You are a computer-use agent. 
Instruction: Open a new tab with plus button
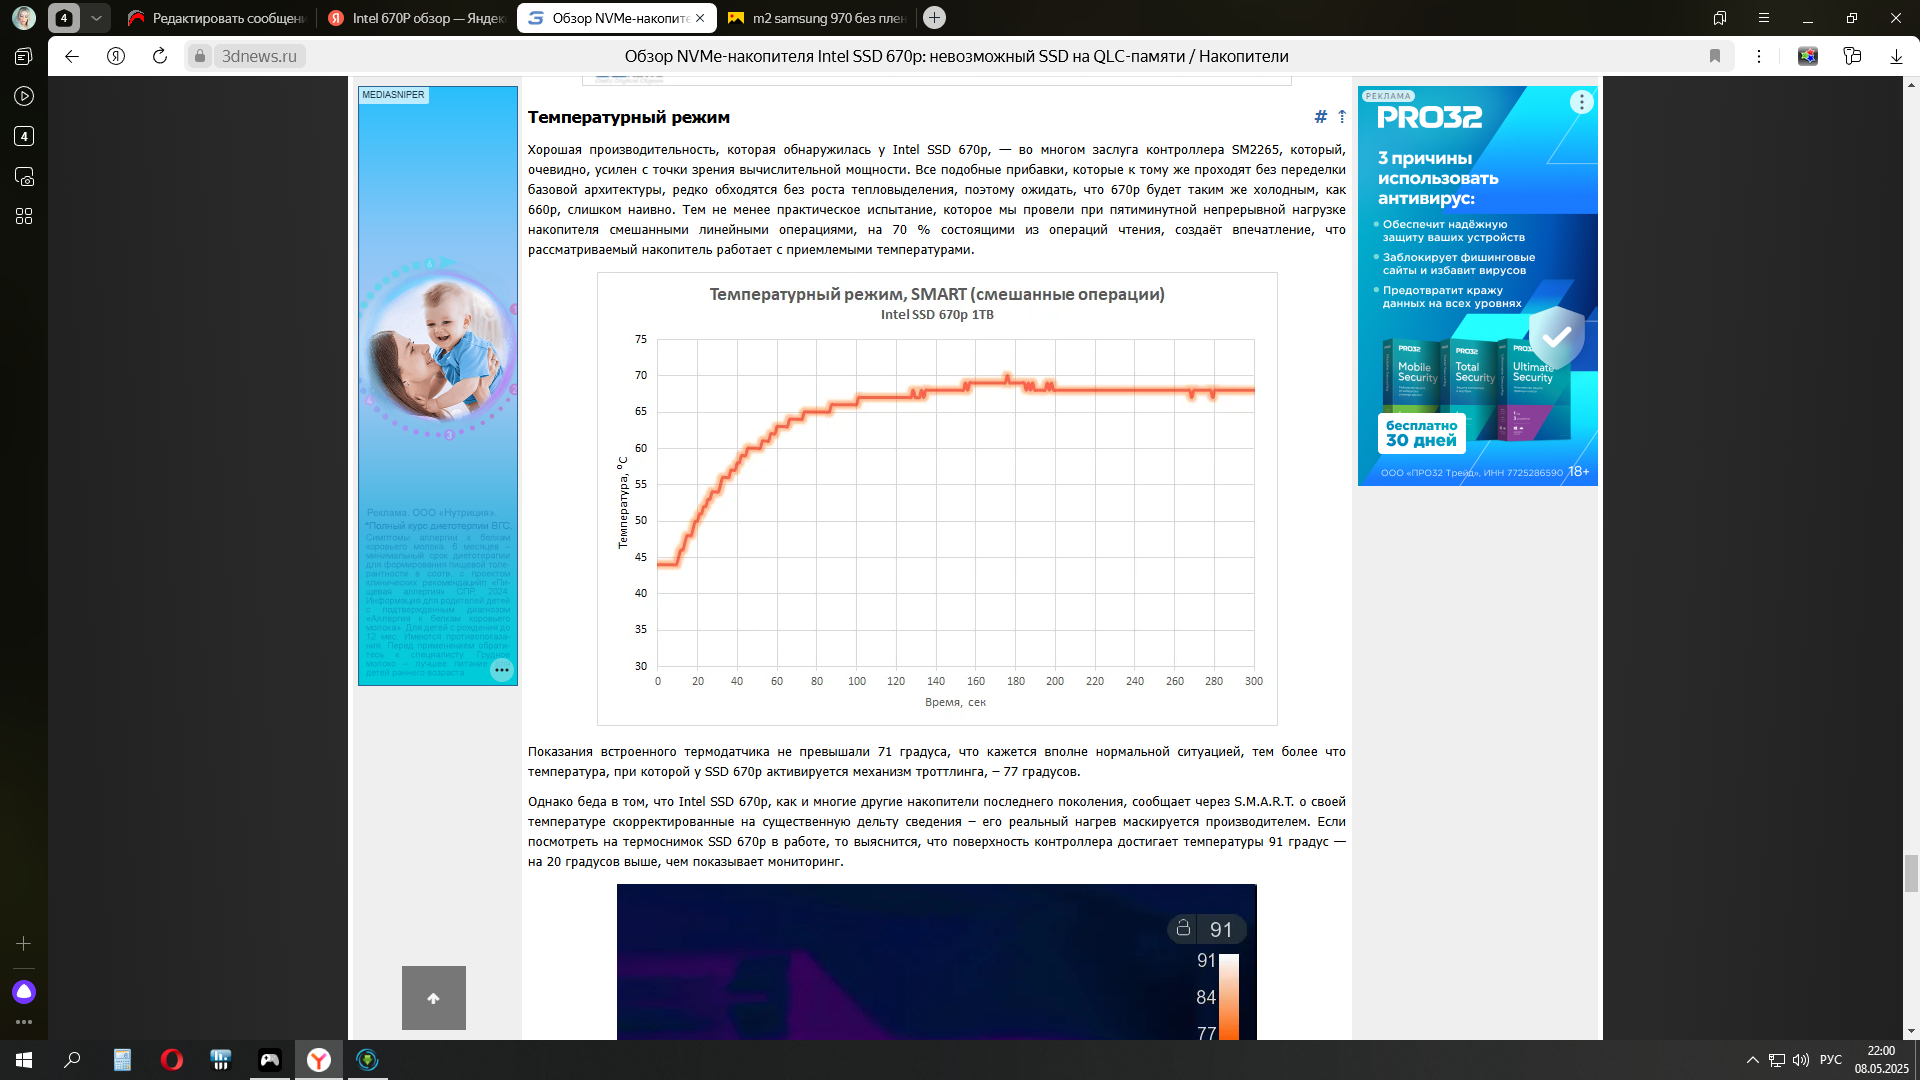pyautogui.click(x=934, y=18)
